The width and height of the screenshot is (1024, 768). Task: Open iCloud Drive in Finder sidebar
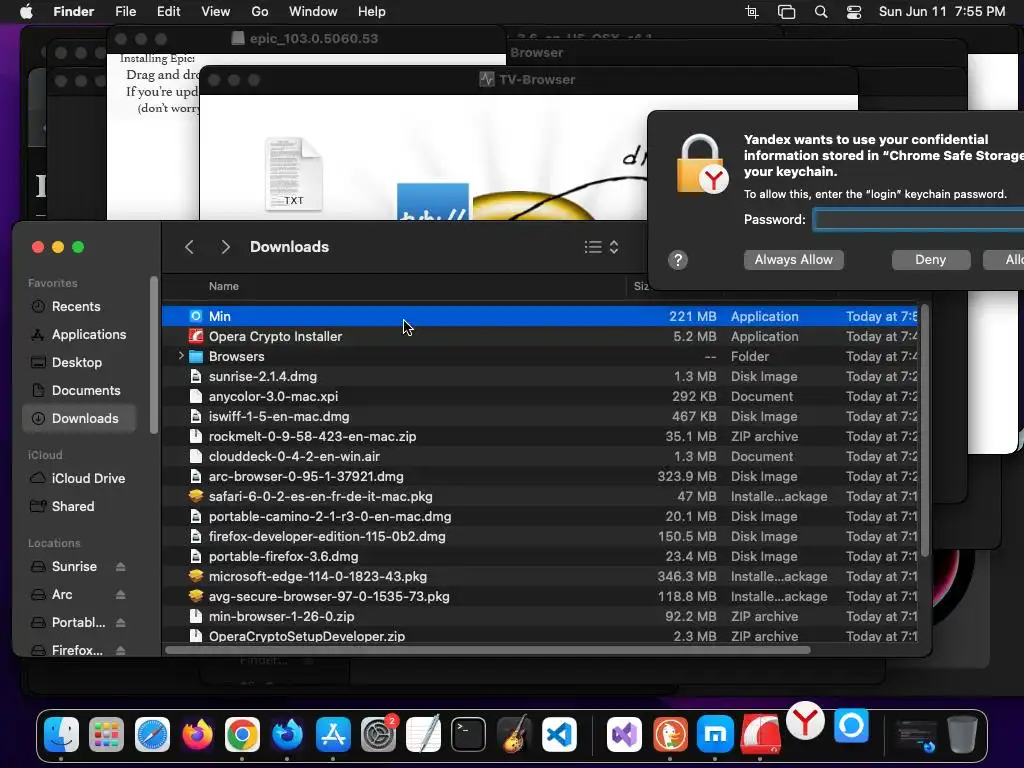(x=80, y=479)
